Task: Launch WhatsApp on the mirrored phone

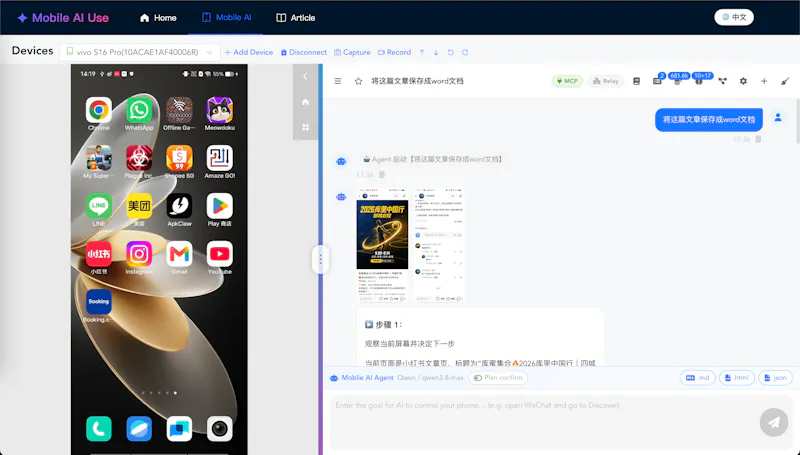Action: pos(139,110)
